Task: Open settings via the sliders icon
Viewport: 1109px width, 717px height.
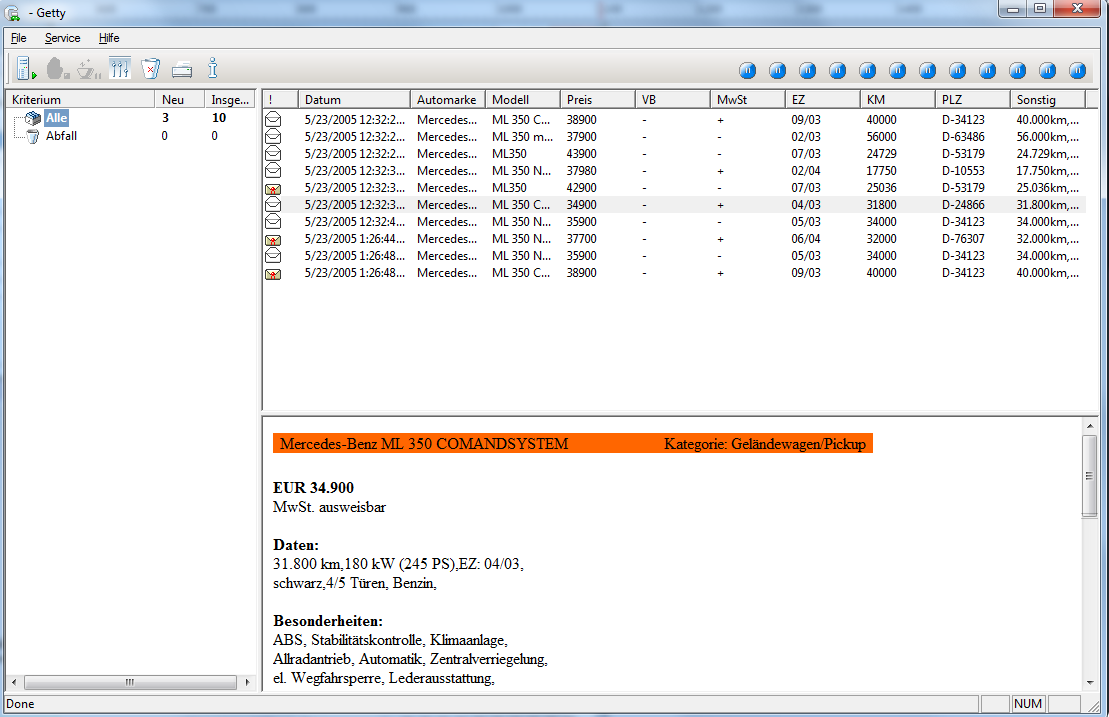Action: [x=120, y=69]
